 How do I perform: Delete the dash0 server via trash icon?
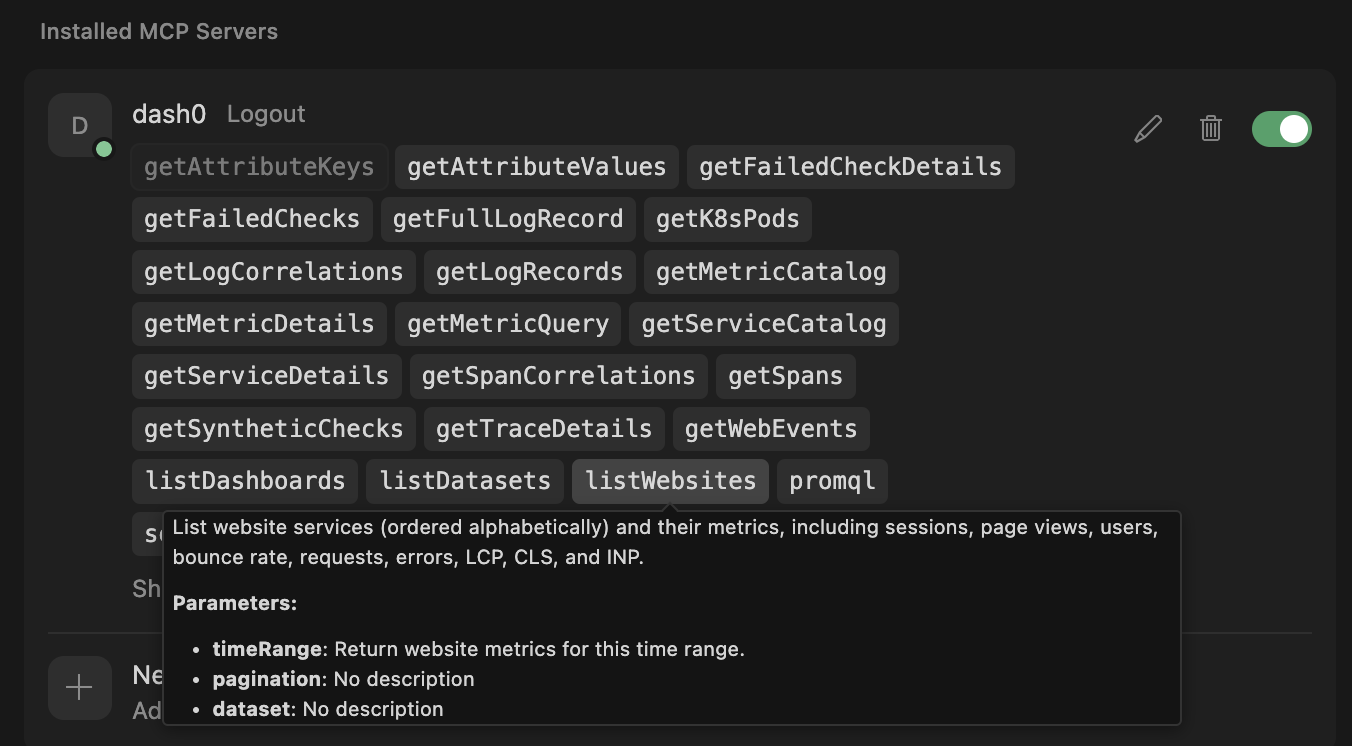[1210, 129]
